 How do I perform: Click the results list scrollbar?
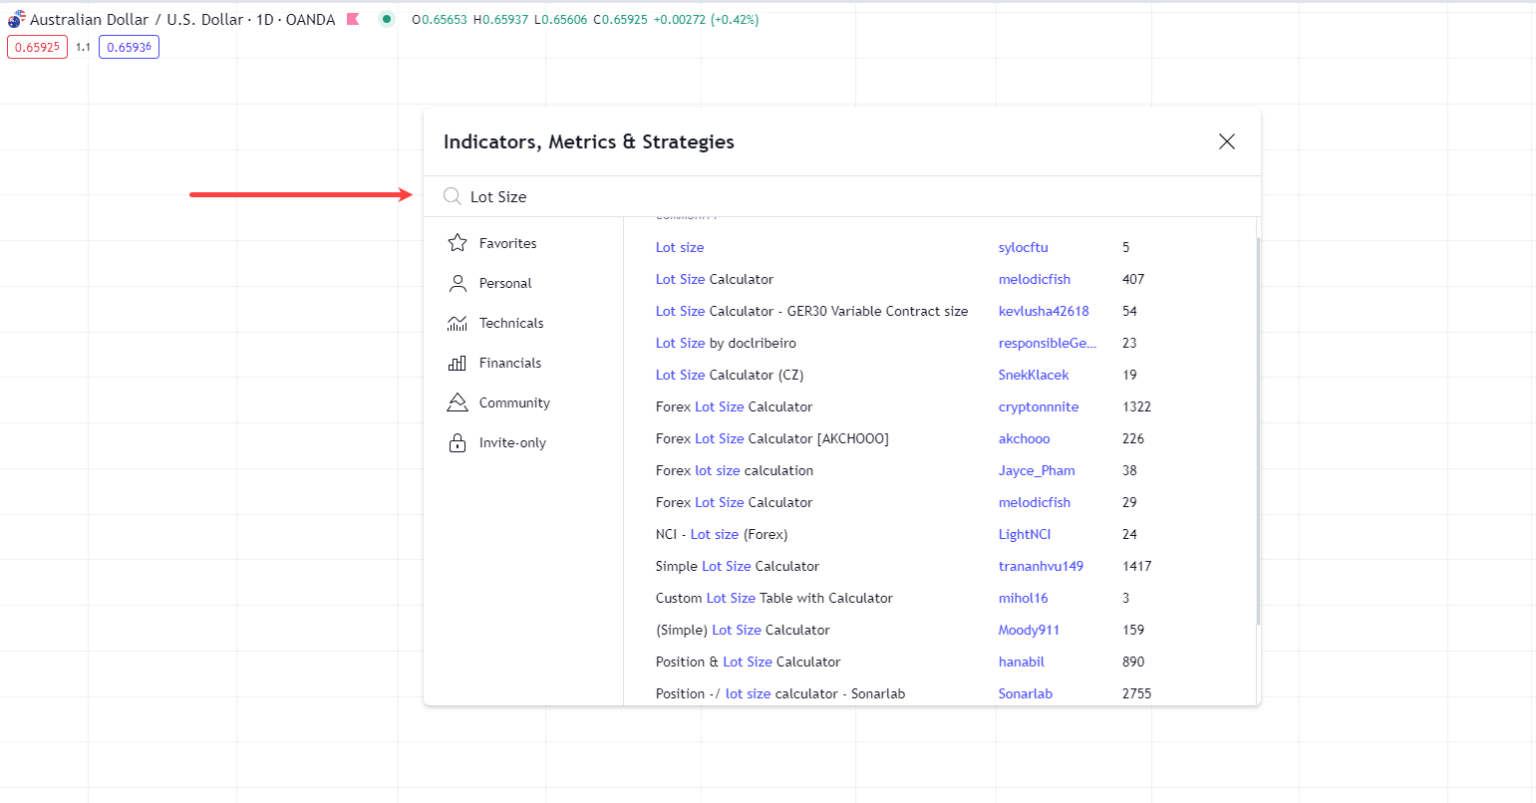1257,430
